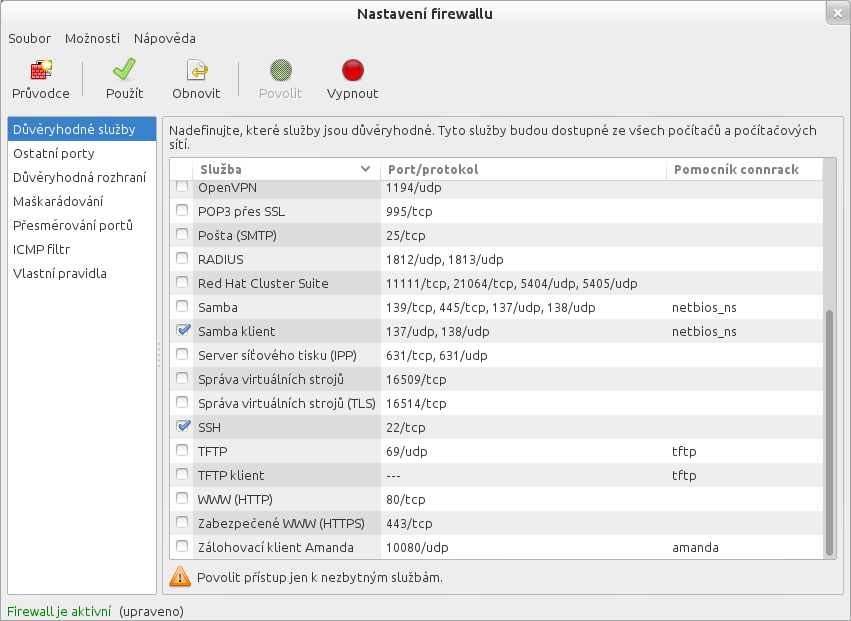The width and height of the screenshot is (851, 621).
Task: Open the Nápověda help menu
Action: [x=164, y=38]
